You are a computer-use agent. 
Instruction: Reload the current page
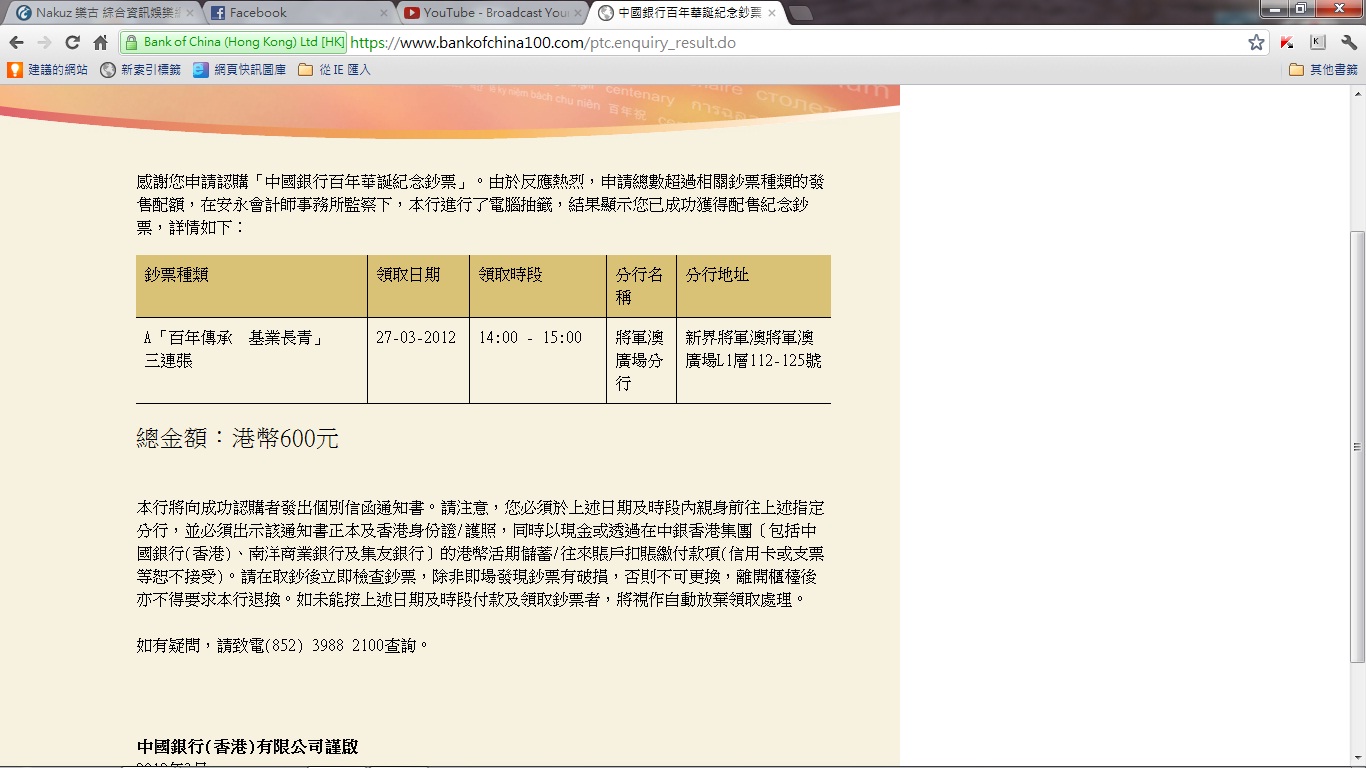coord(72,42)
